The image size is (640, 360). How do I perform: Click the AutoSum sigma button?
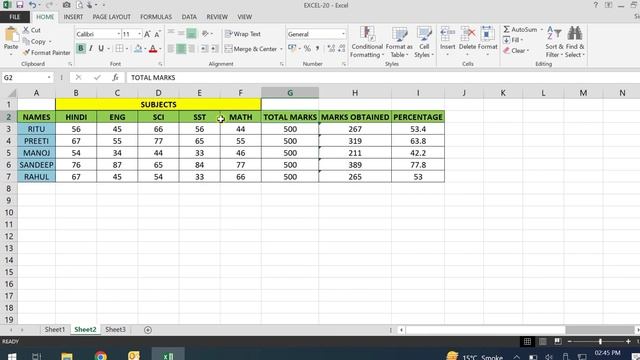[x=520, y=29]
